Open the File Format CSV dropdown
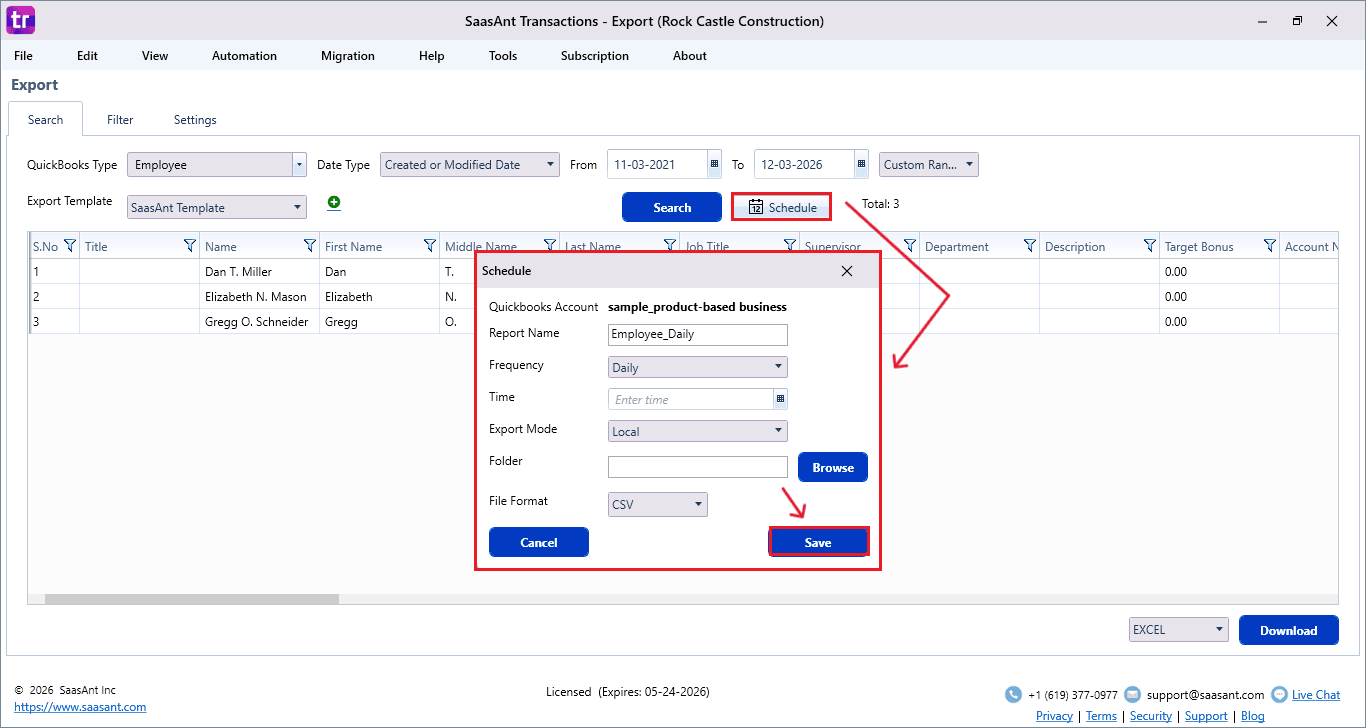 click(x=657, y=505)
